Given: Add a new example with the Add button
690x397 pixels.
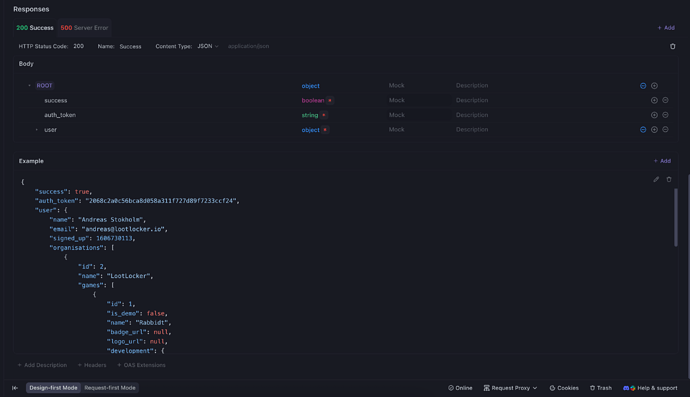Looking at the screenshot, I should (662, 161).
